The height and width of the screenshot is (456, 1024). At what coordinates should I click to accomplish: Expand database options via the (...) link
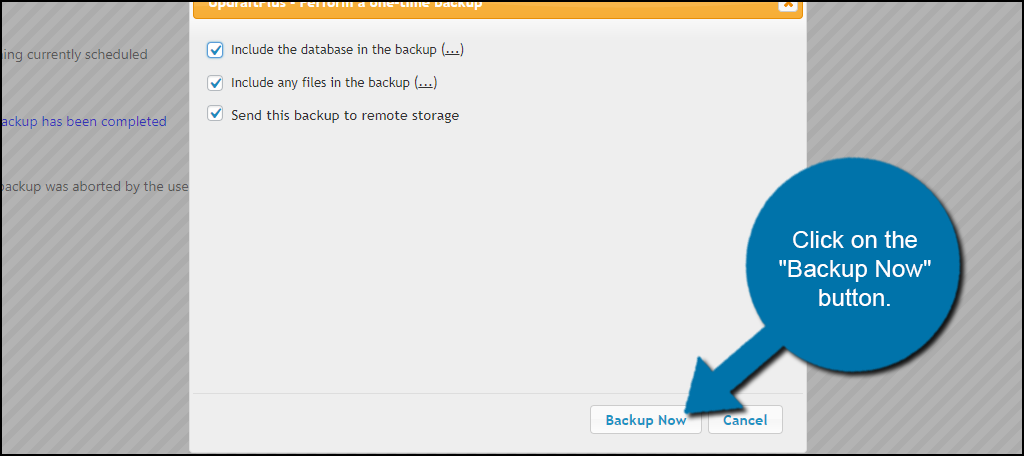pyautogui.click(x=453, y=50)
